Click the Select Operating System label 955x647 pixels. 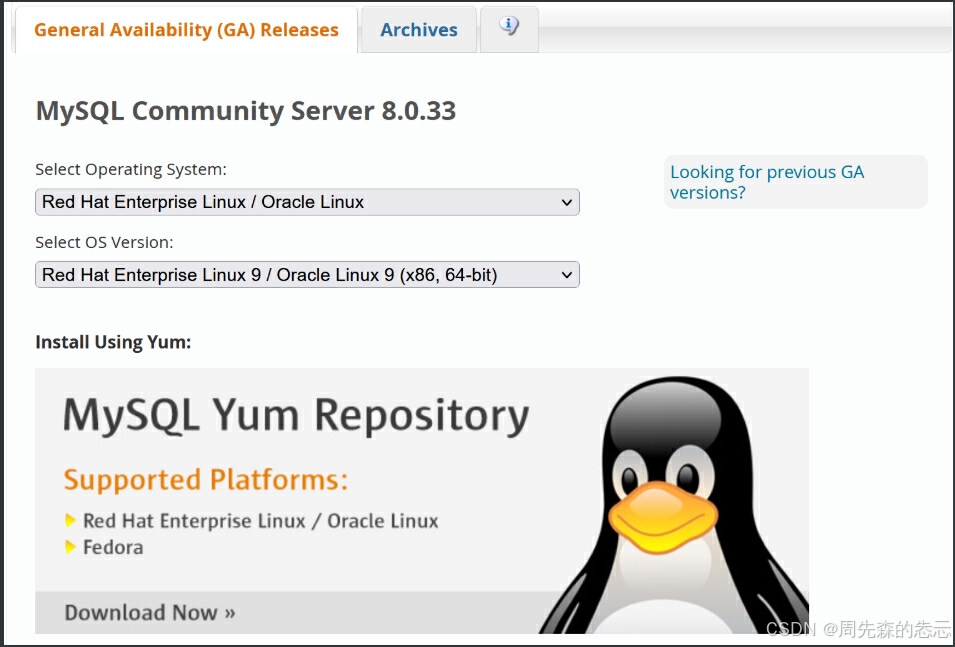coord(131,169)
